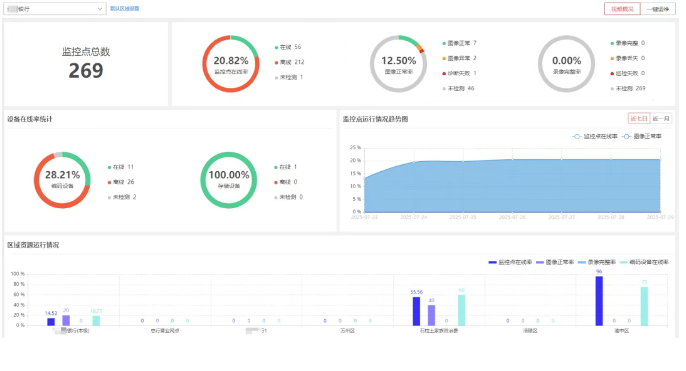This screenshot has width=686, height=371.
Task: Select the 近七日 trend tab
Action: (x=639, y=119)
